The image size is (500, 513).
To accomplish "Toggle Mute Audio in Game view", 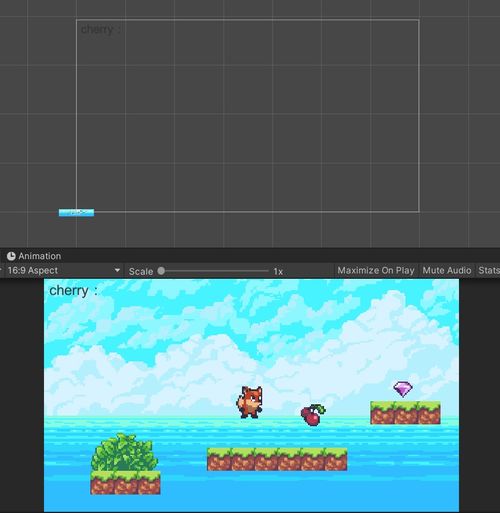I will [x=447, y=270].
